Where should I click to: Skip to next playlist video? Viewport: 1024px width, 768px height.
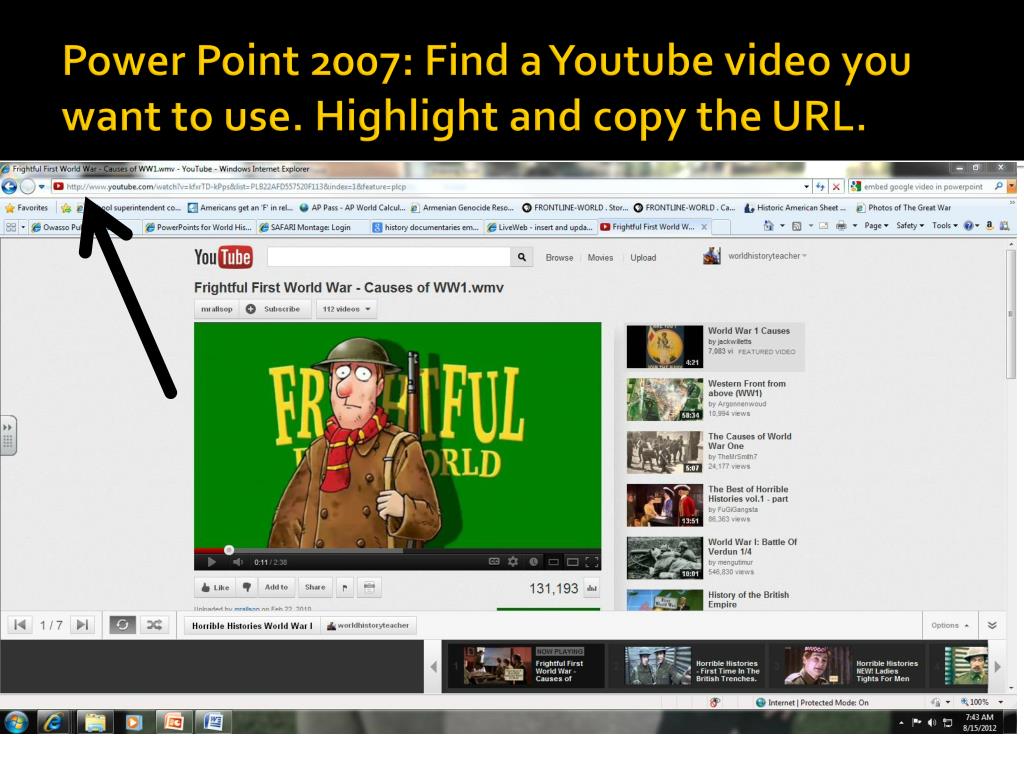click(82, 625)
